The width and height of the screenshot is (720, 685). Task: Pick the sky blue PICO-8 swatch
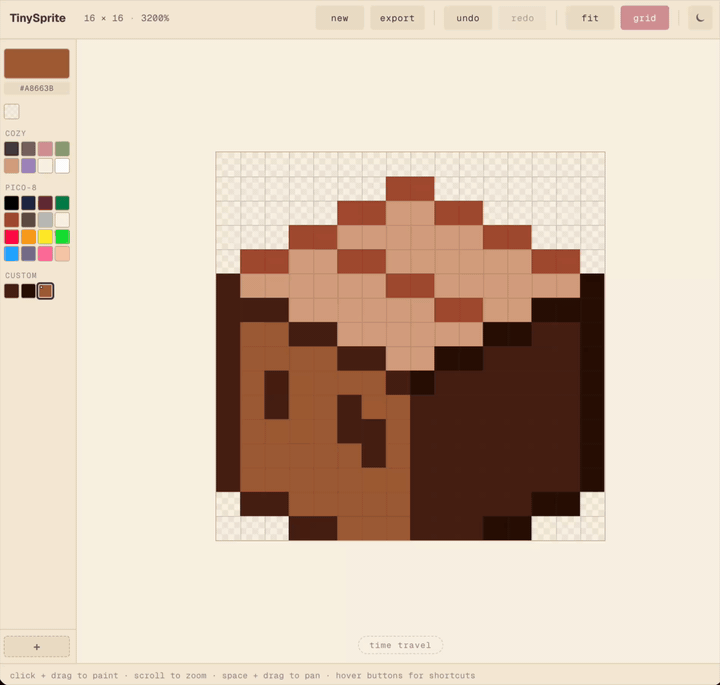(11, 254)
